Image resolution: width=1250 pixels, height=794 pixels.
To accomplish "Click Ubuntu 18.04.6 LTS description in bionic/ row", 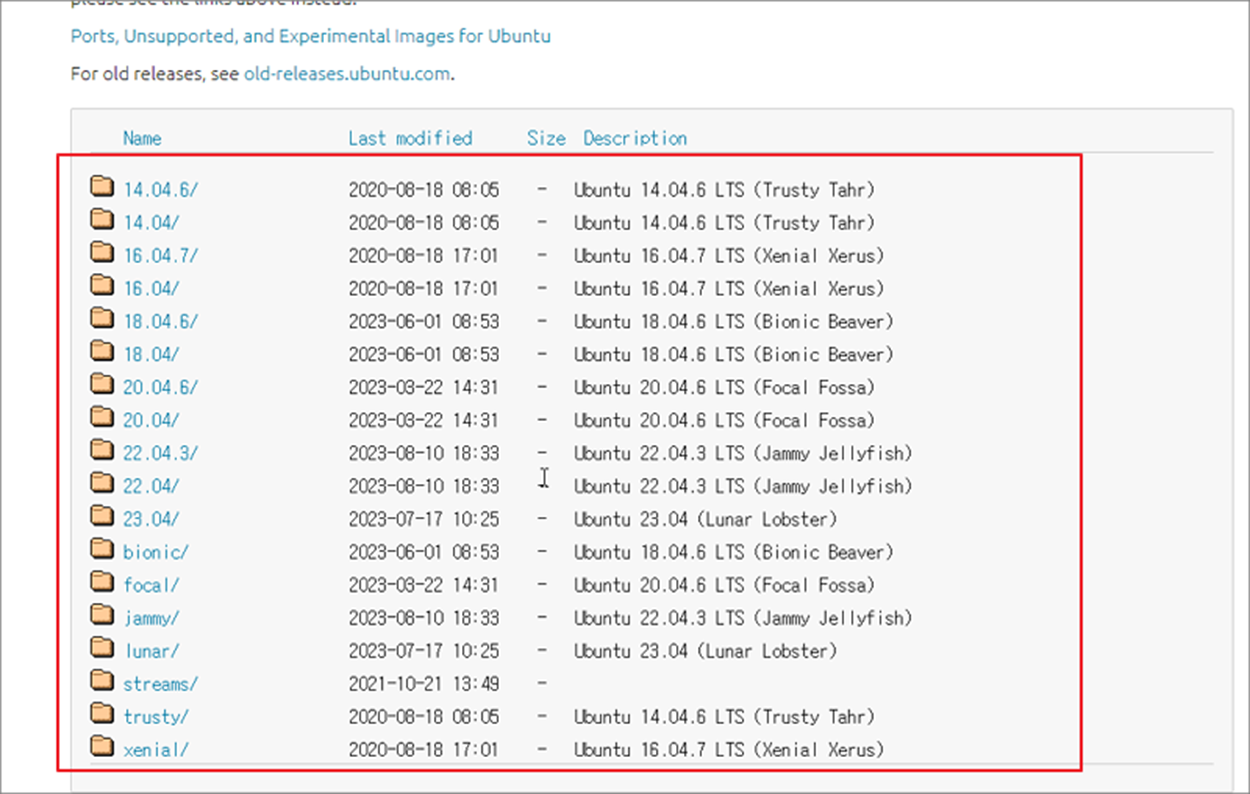I will [734, 552].
